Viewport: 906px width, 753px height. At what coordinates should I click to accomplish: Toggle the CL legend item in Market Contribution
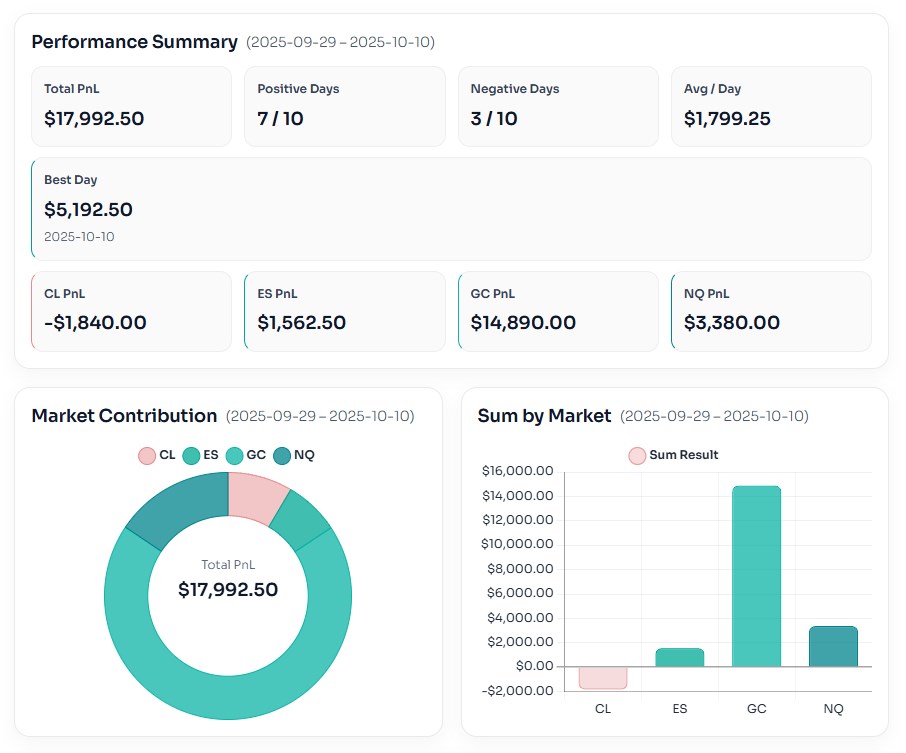tap(157, 455)
